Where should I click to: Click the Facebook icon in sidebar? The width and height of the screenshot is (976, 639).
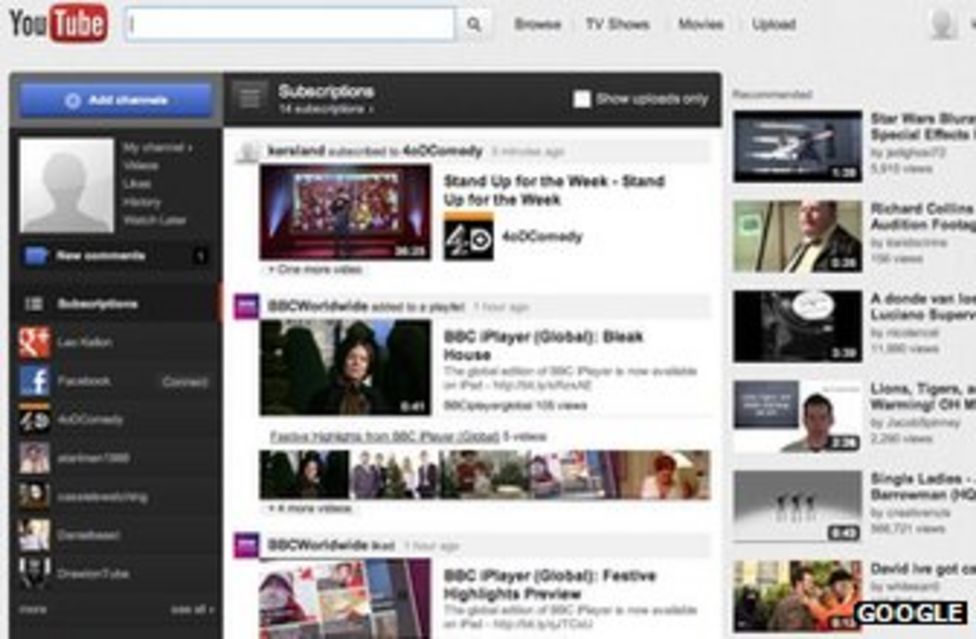coord(34,381)
